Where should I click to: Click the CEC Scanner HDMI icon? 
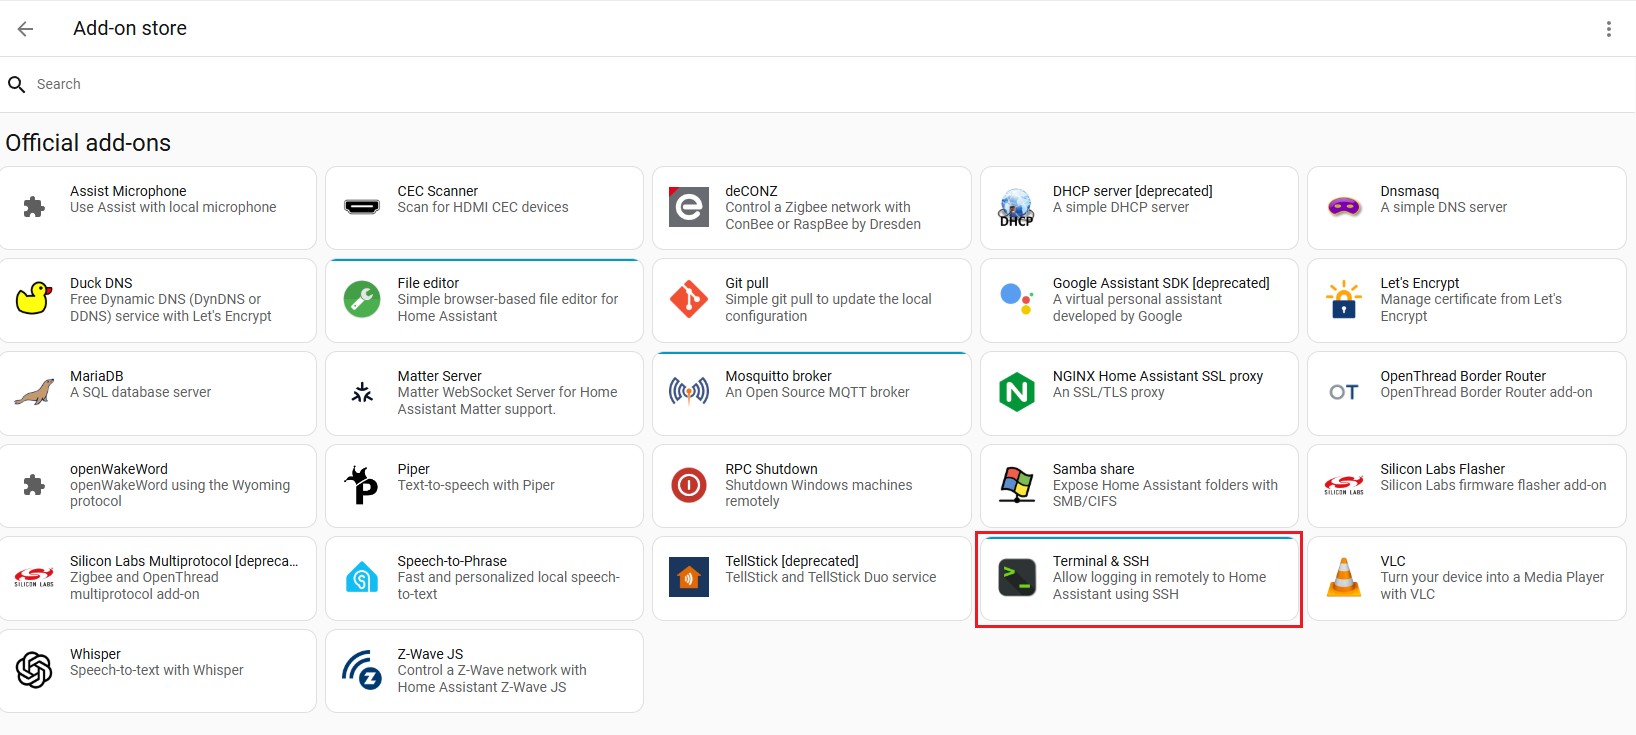pos(361,207)
